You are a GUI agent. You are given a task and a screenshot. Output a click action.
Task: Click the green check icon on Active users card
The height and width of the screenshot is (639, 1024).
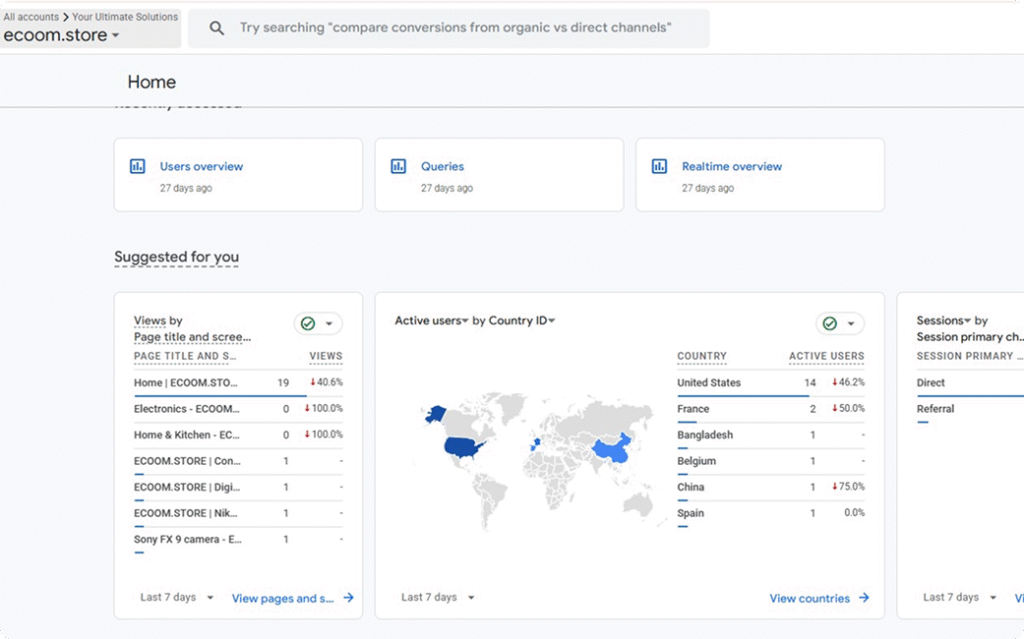[829, 323]
